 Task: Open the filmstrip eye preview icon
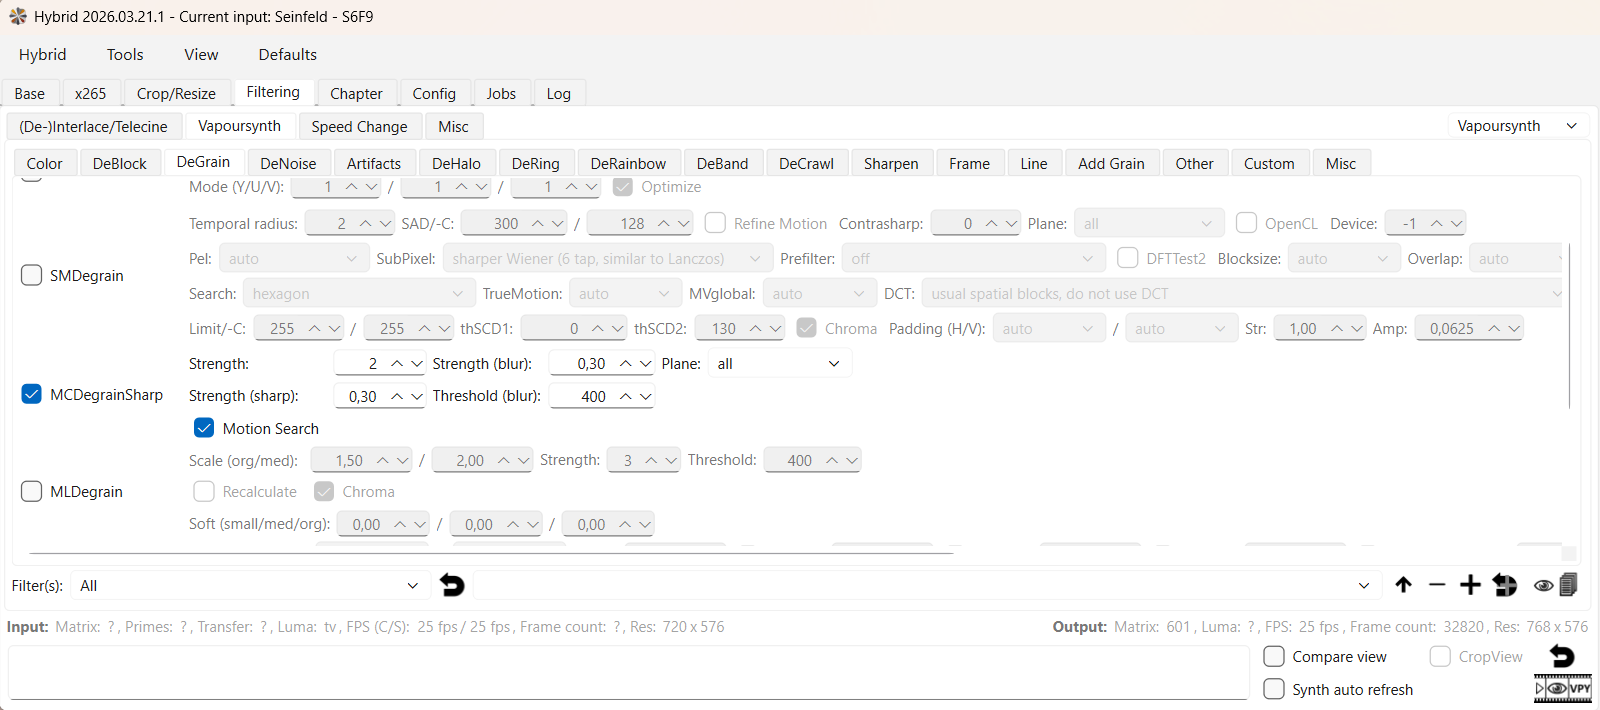(1557, 688)
